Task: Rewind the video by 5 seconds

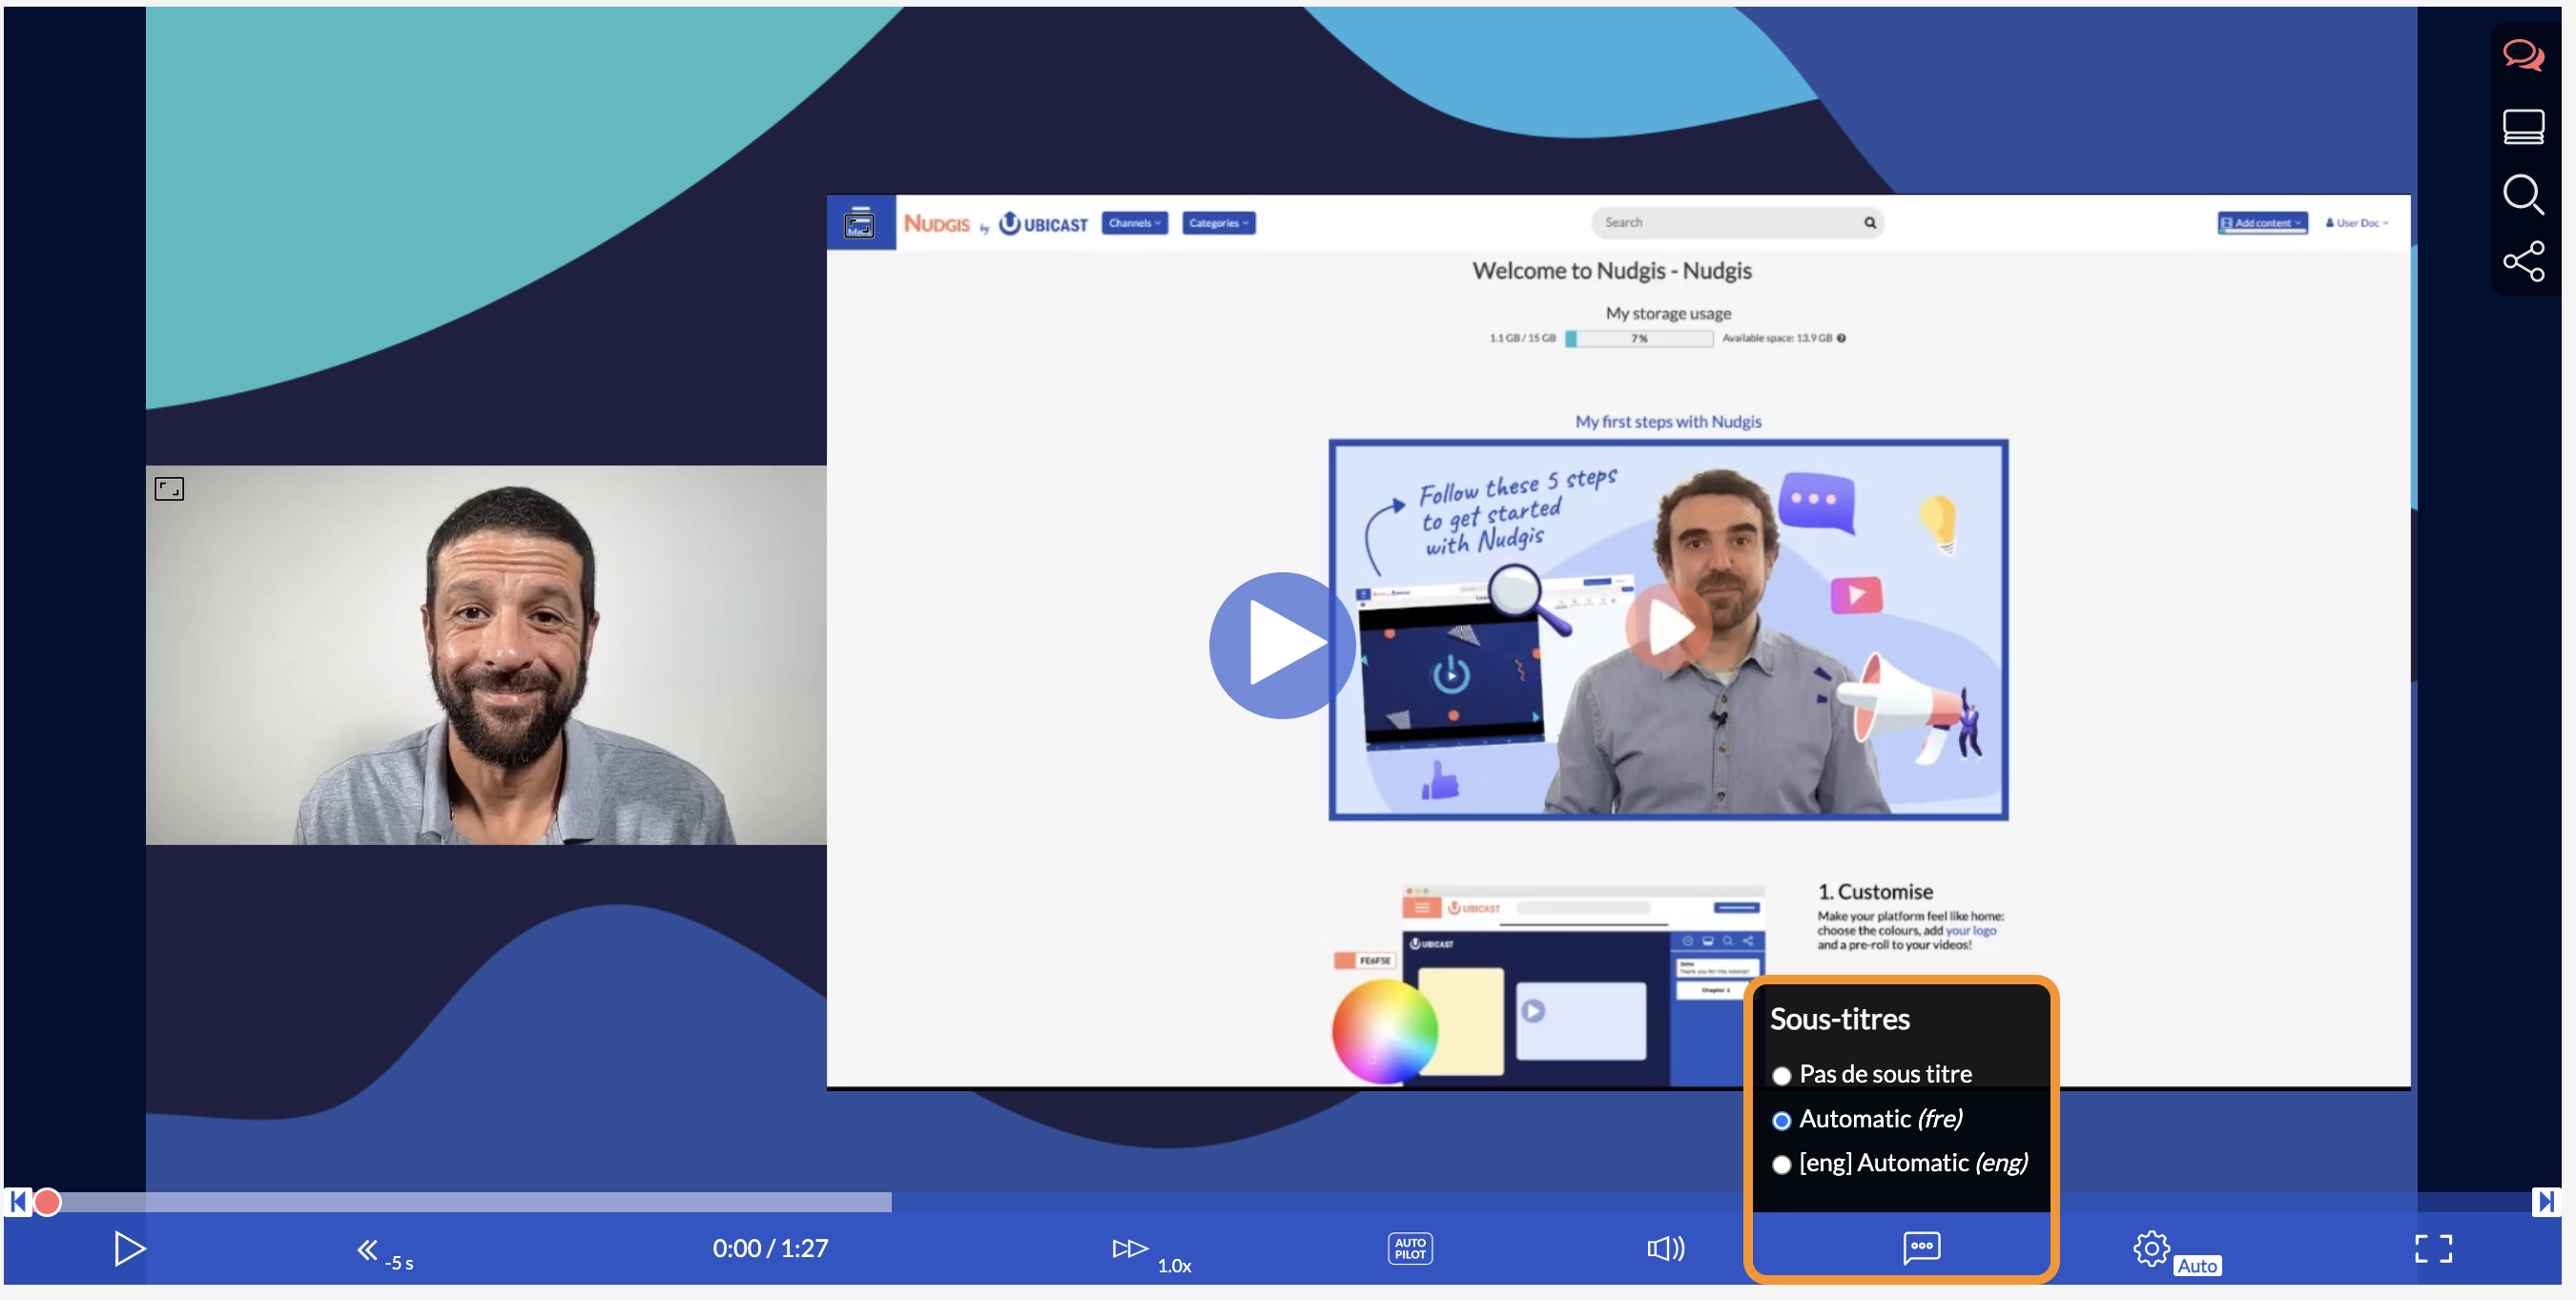Action: 384,1251
